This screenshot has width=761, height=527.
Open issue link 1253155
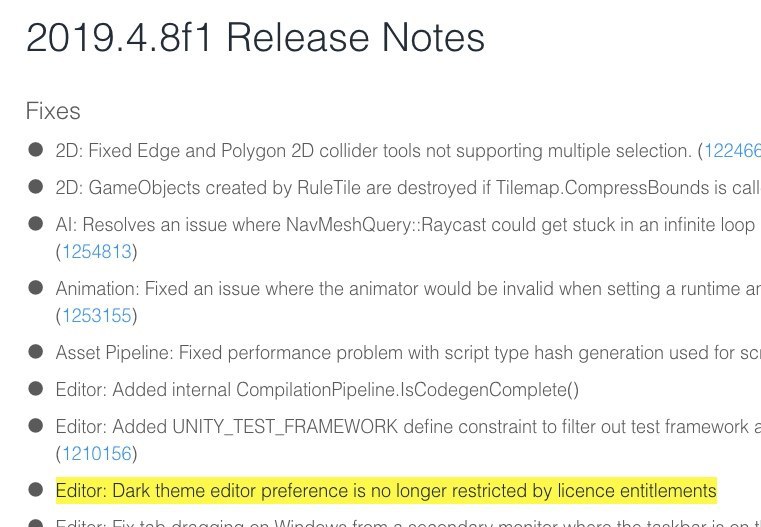[x=99, y=315]
